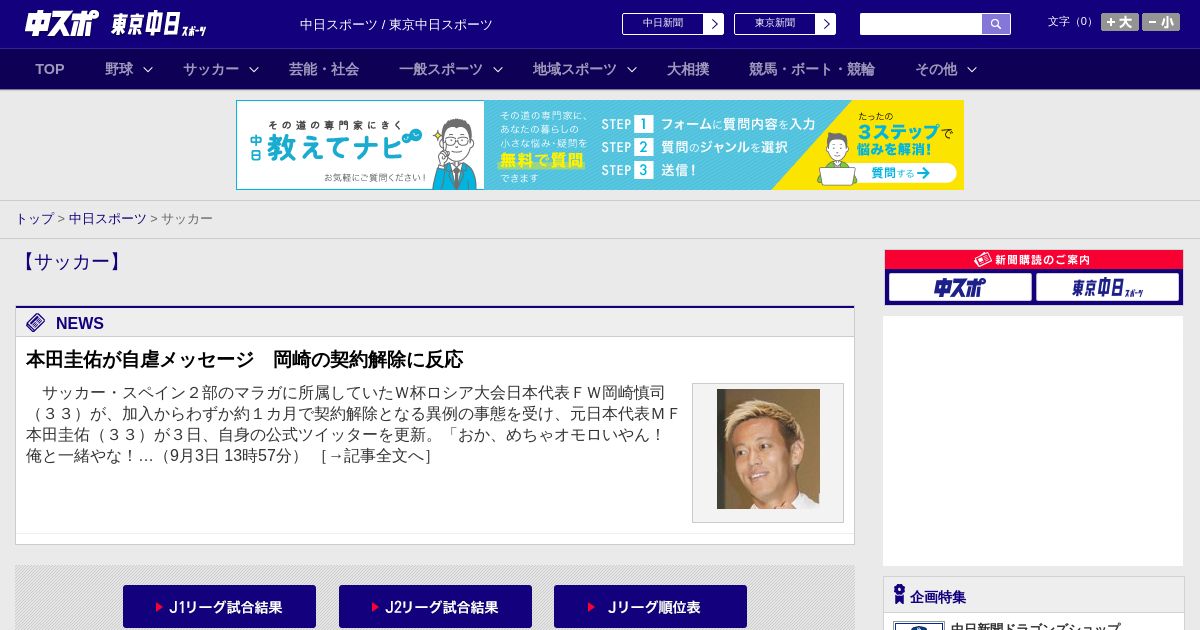This screenshot has width=1200, height=630.
Task: Open the 中日新聞ドラゴンズショップ link
Action: pos(1035,626)
